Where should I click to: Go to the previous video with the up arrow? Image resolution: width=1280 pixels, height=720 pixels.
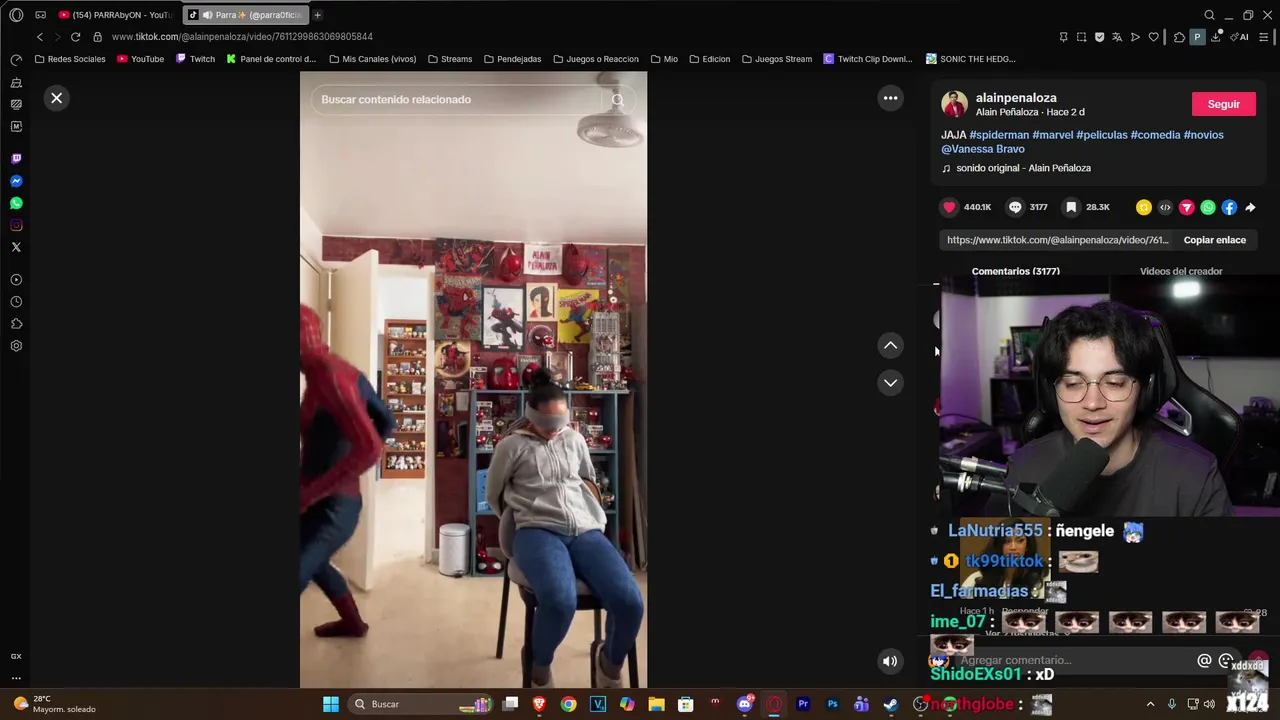[890, 345]
